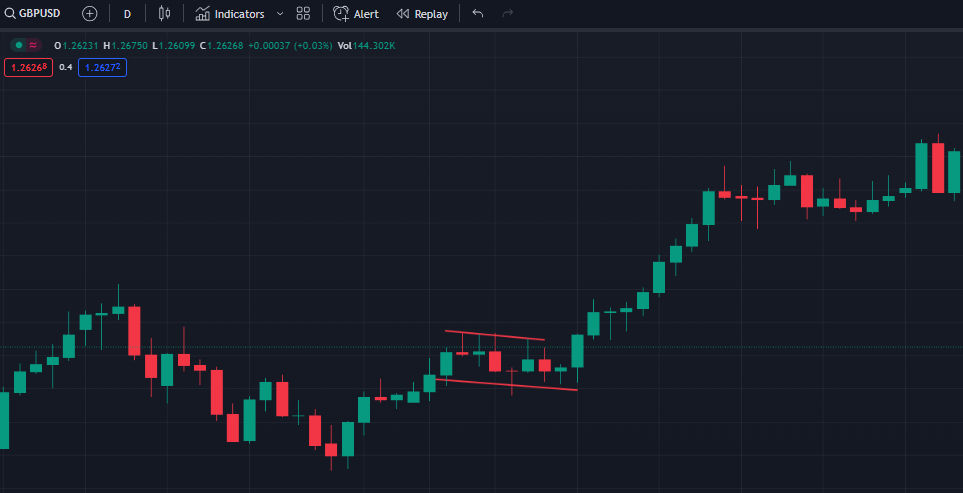This screenshot has width=963, height=493.
Task: Open the candlestick chart type menu
Action: click(164, 14)
